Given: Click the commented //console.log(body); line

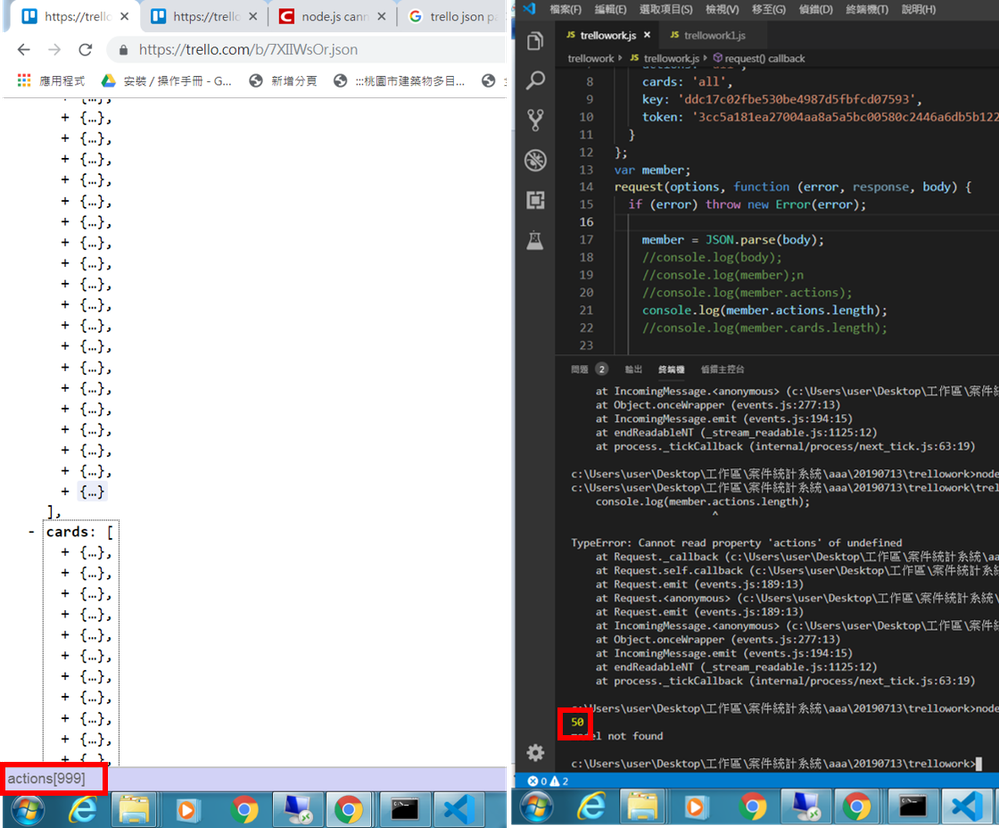Looking at the screenshot, I should coord(712,257).
